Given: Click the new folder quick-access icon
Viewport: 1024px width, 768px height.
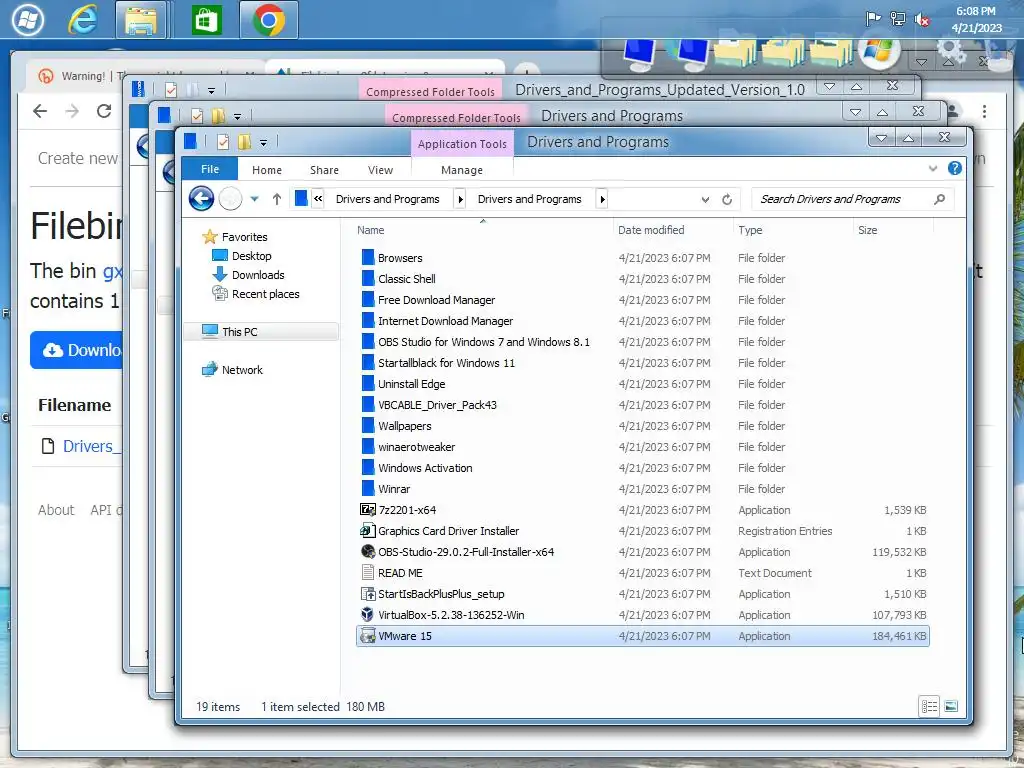Looking at the screenshot, I should coord(244,141).
